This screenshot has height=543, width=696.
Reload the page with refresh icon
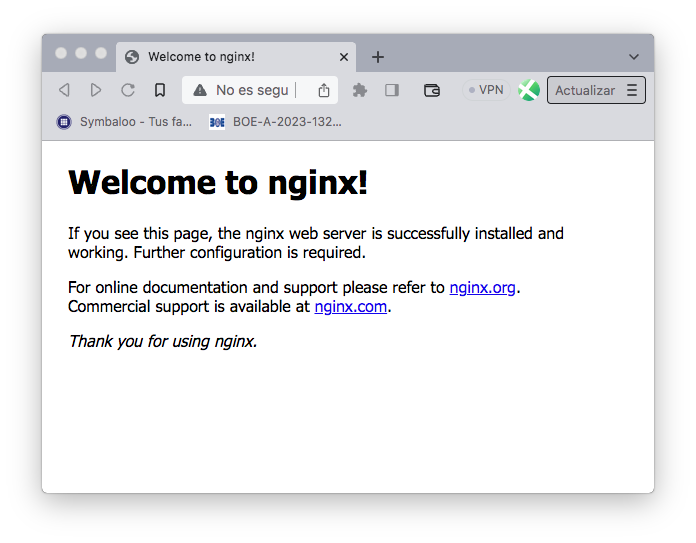click(x=128, y=90)
